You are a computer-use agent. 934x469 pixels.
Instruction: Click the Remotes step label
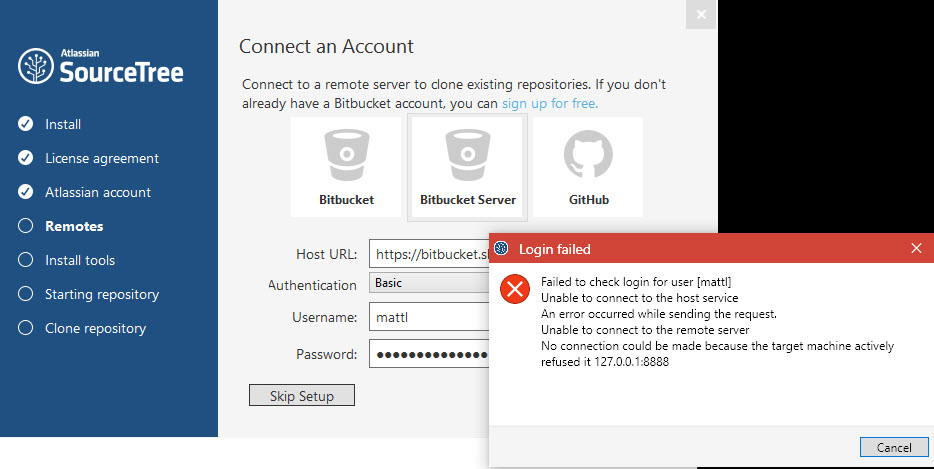74,226
